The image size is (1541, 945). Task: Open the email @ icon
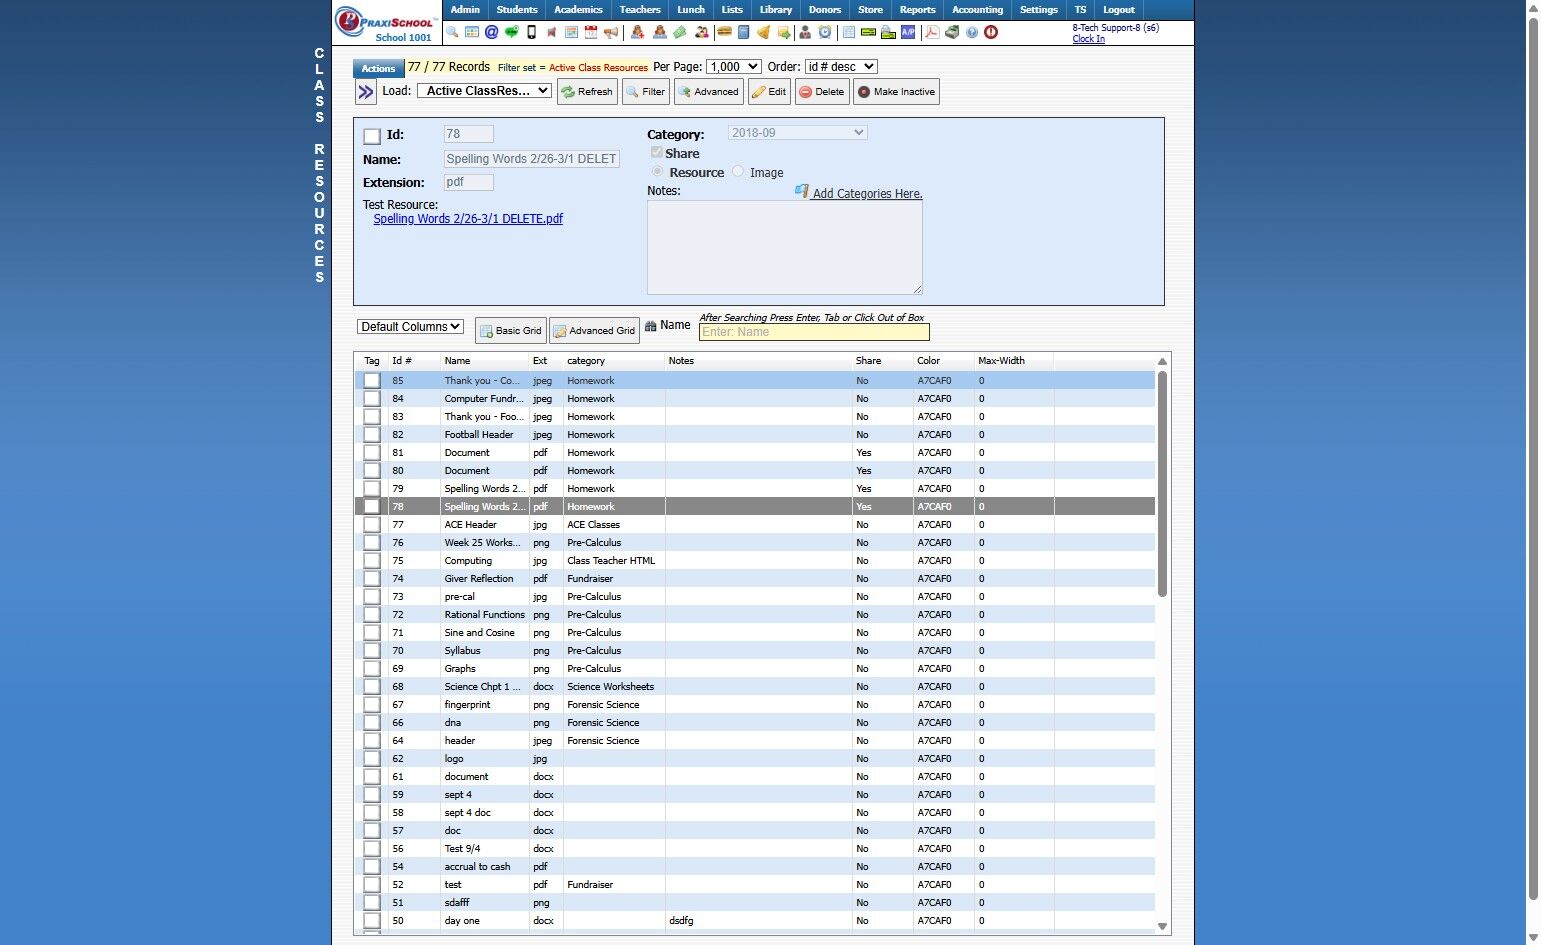click(491, 32)
